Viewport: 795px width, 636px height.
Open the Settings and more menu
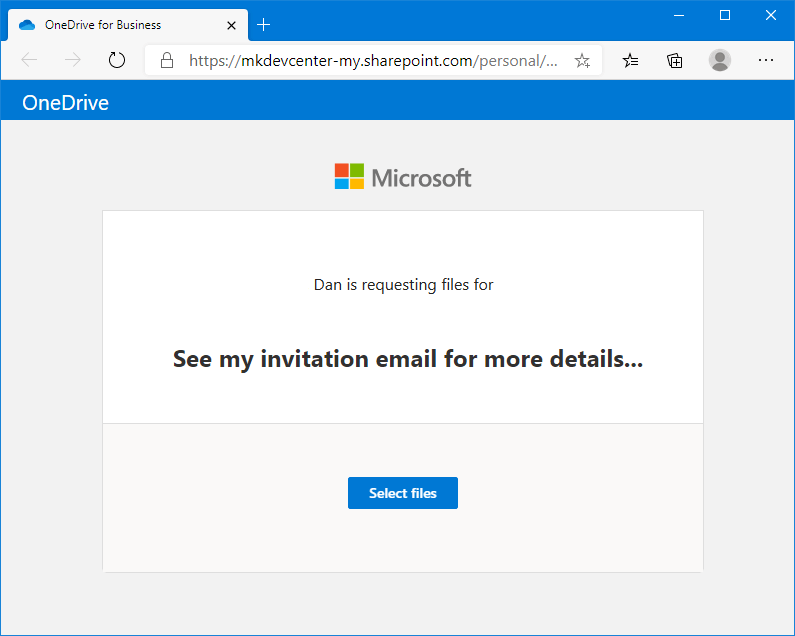pyautogui.click(x=766, y=60)
